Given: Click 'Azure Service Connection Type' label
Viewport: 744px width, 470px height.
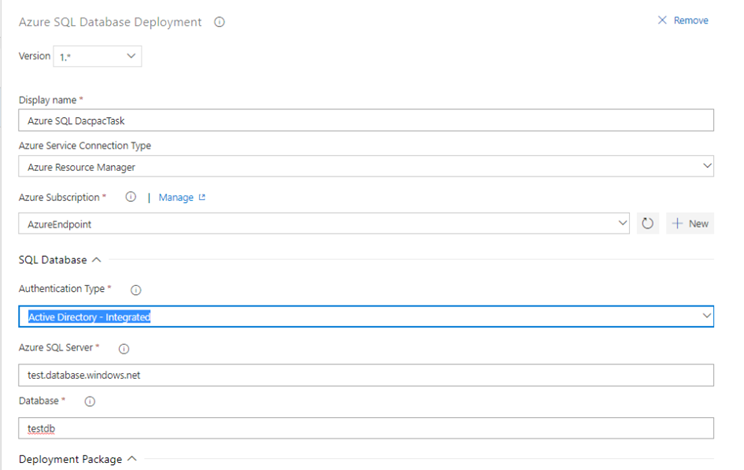Looking at the screenshot, I should click(85, 146).
